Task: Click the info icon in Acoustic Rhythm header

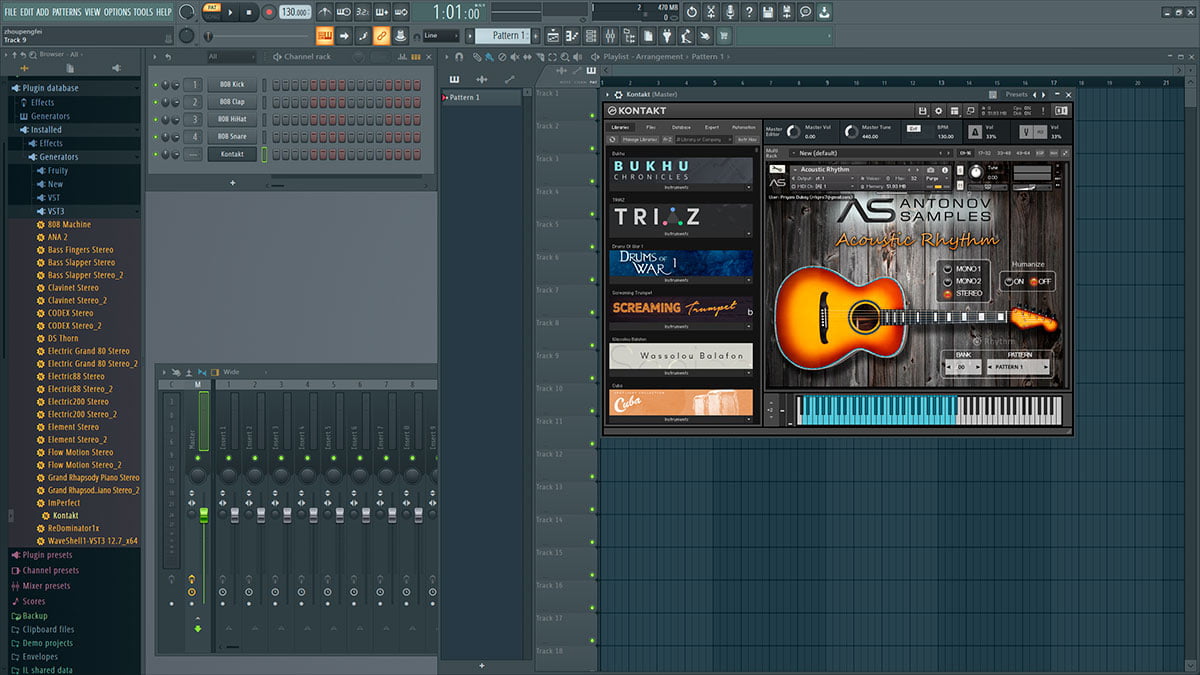Action: 944,170
